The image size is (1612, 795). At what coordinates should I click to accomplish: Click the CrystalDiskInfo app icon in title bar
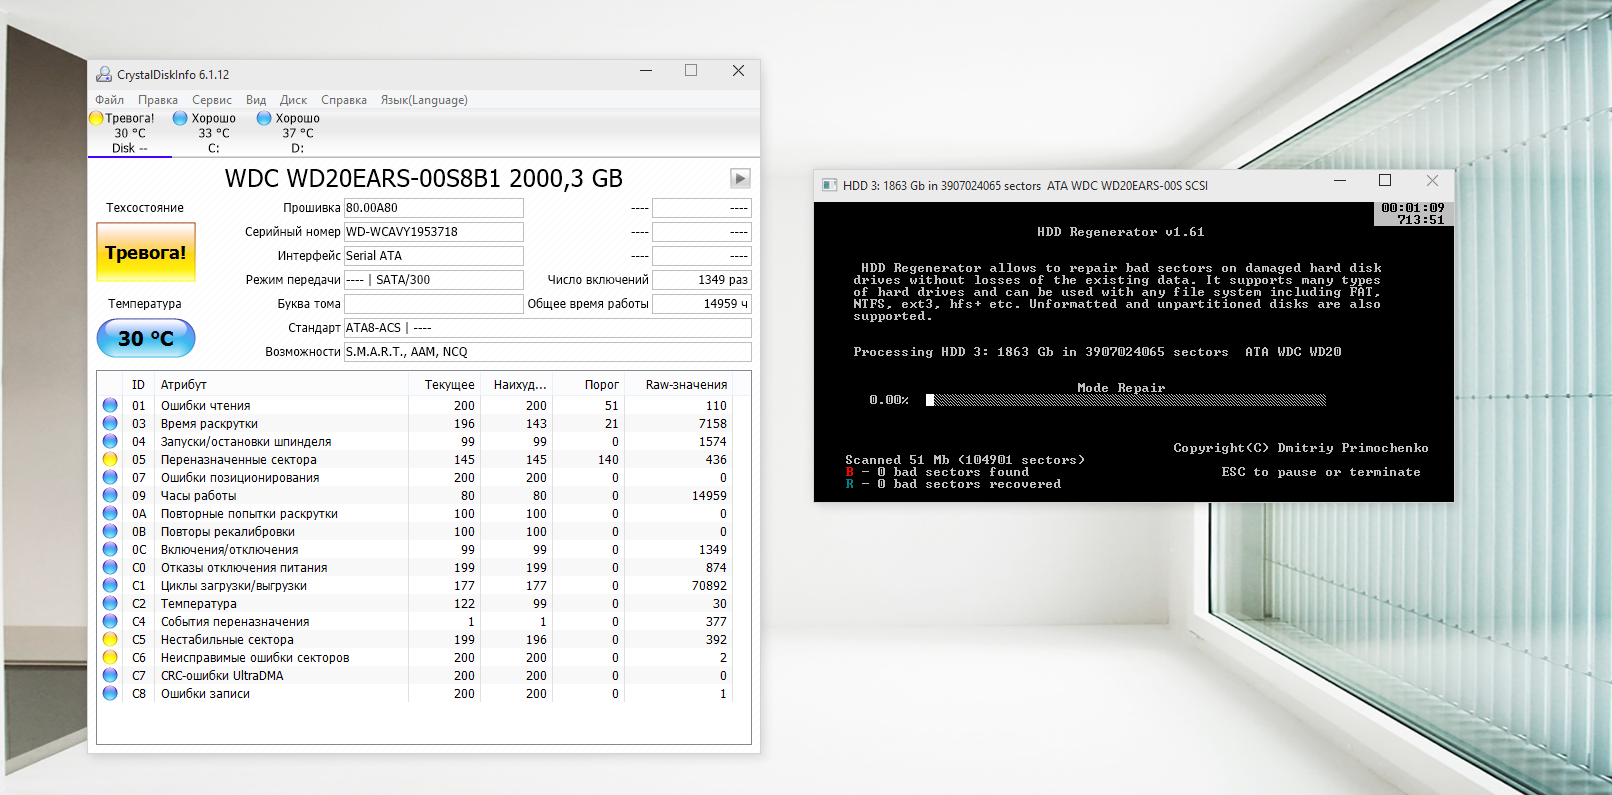104,74
